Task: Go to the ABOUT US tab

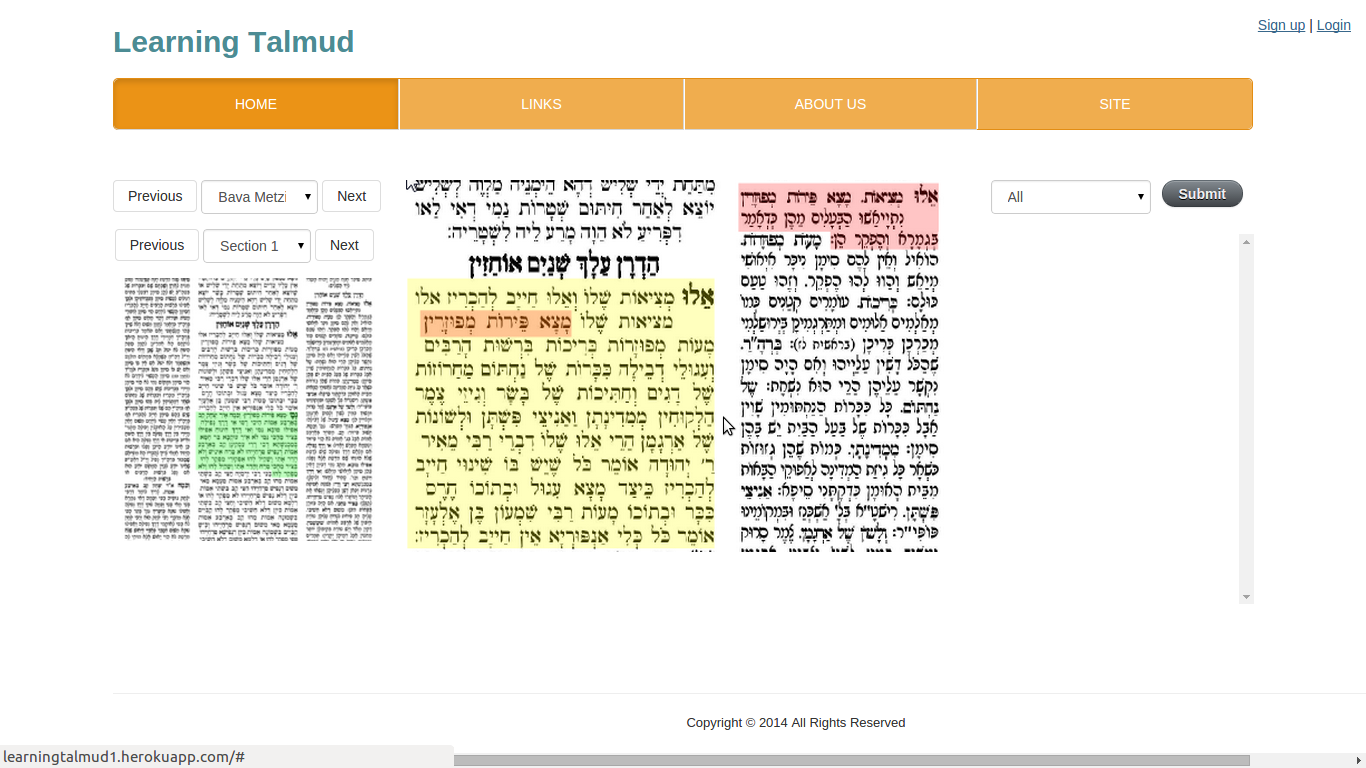Action: click(830, 104)
